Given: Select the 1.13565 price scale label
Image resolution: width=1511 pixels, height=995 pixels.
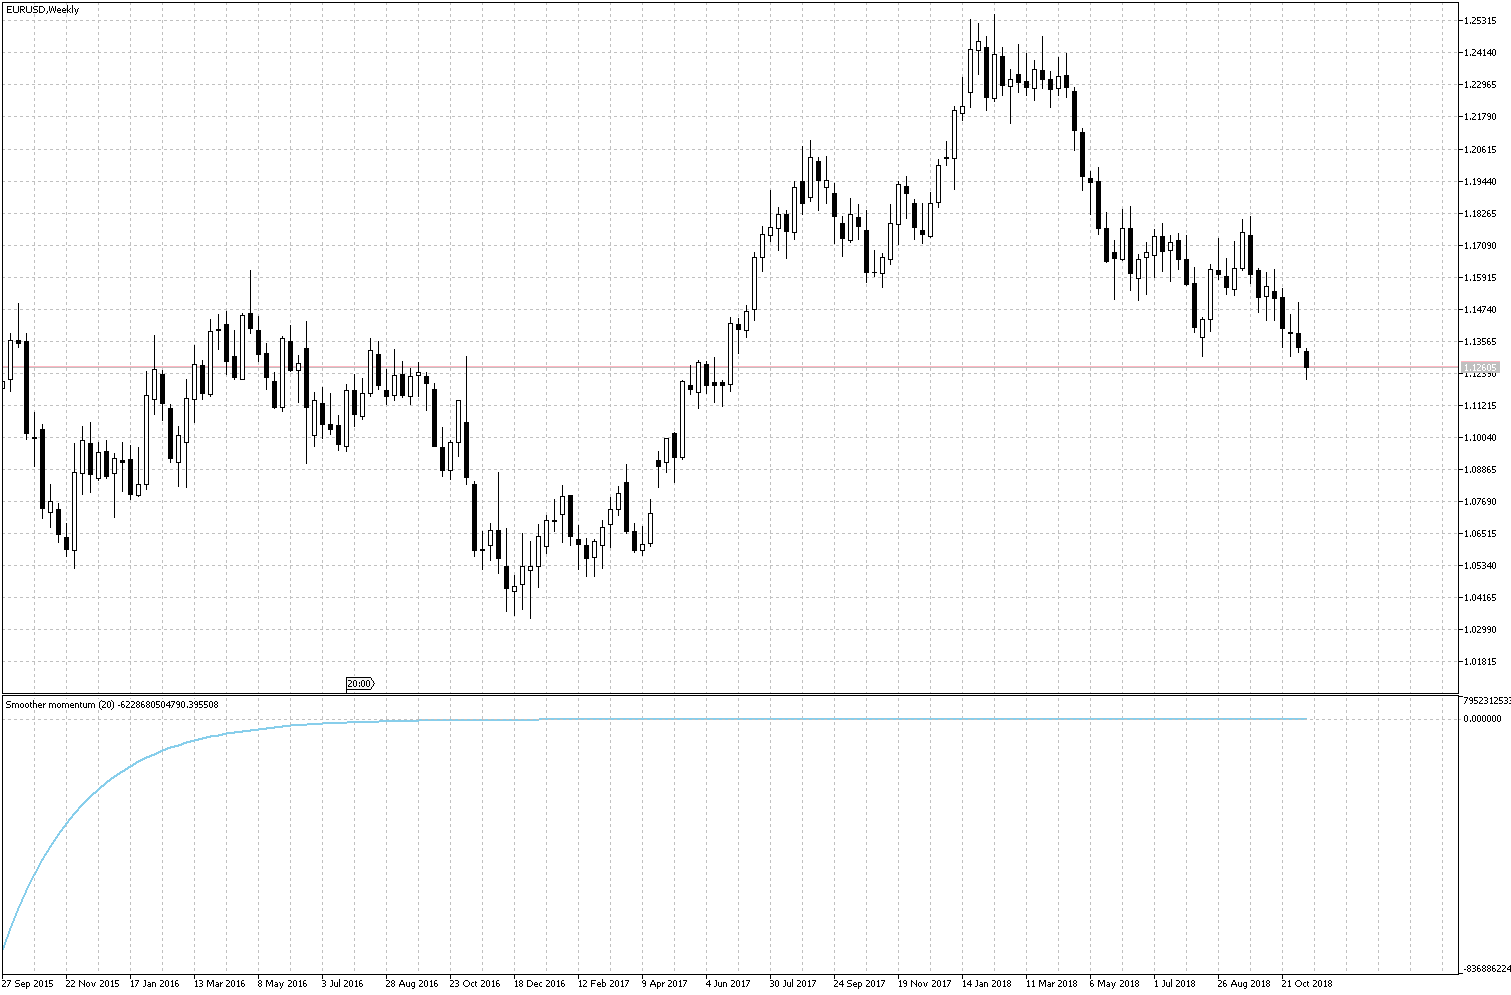Looking at the screenshot, I should (1480, 341).
